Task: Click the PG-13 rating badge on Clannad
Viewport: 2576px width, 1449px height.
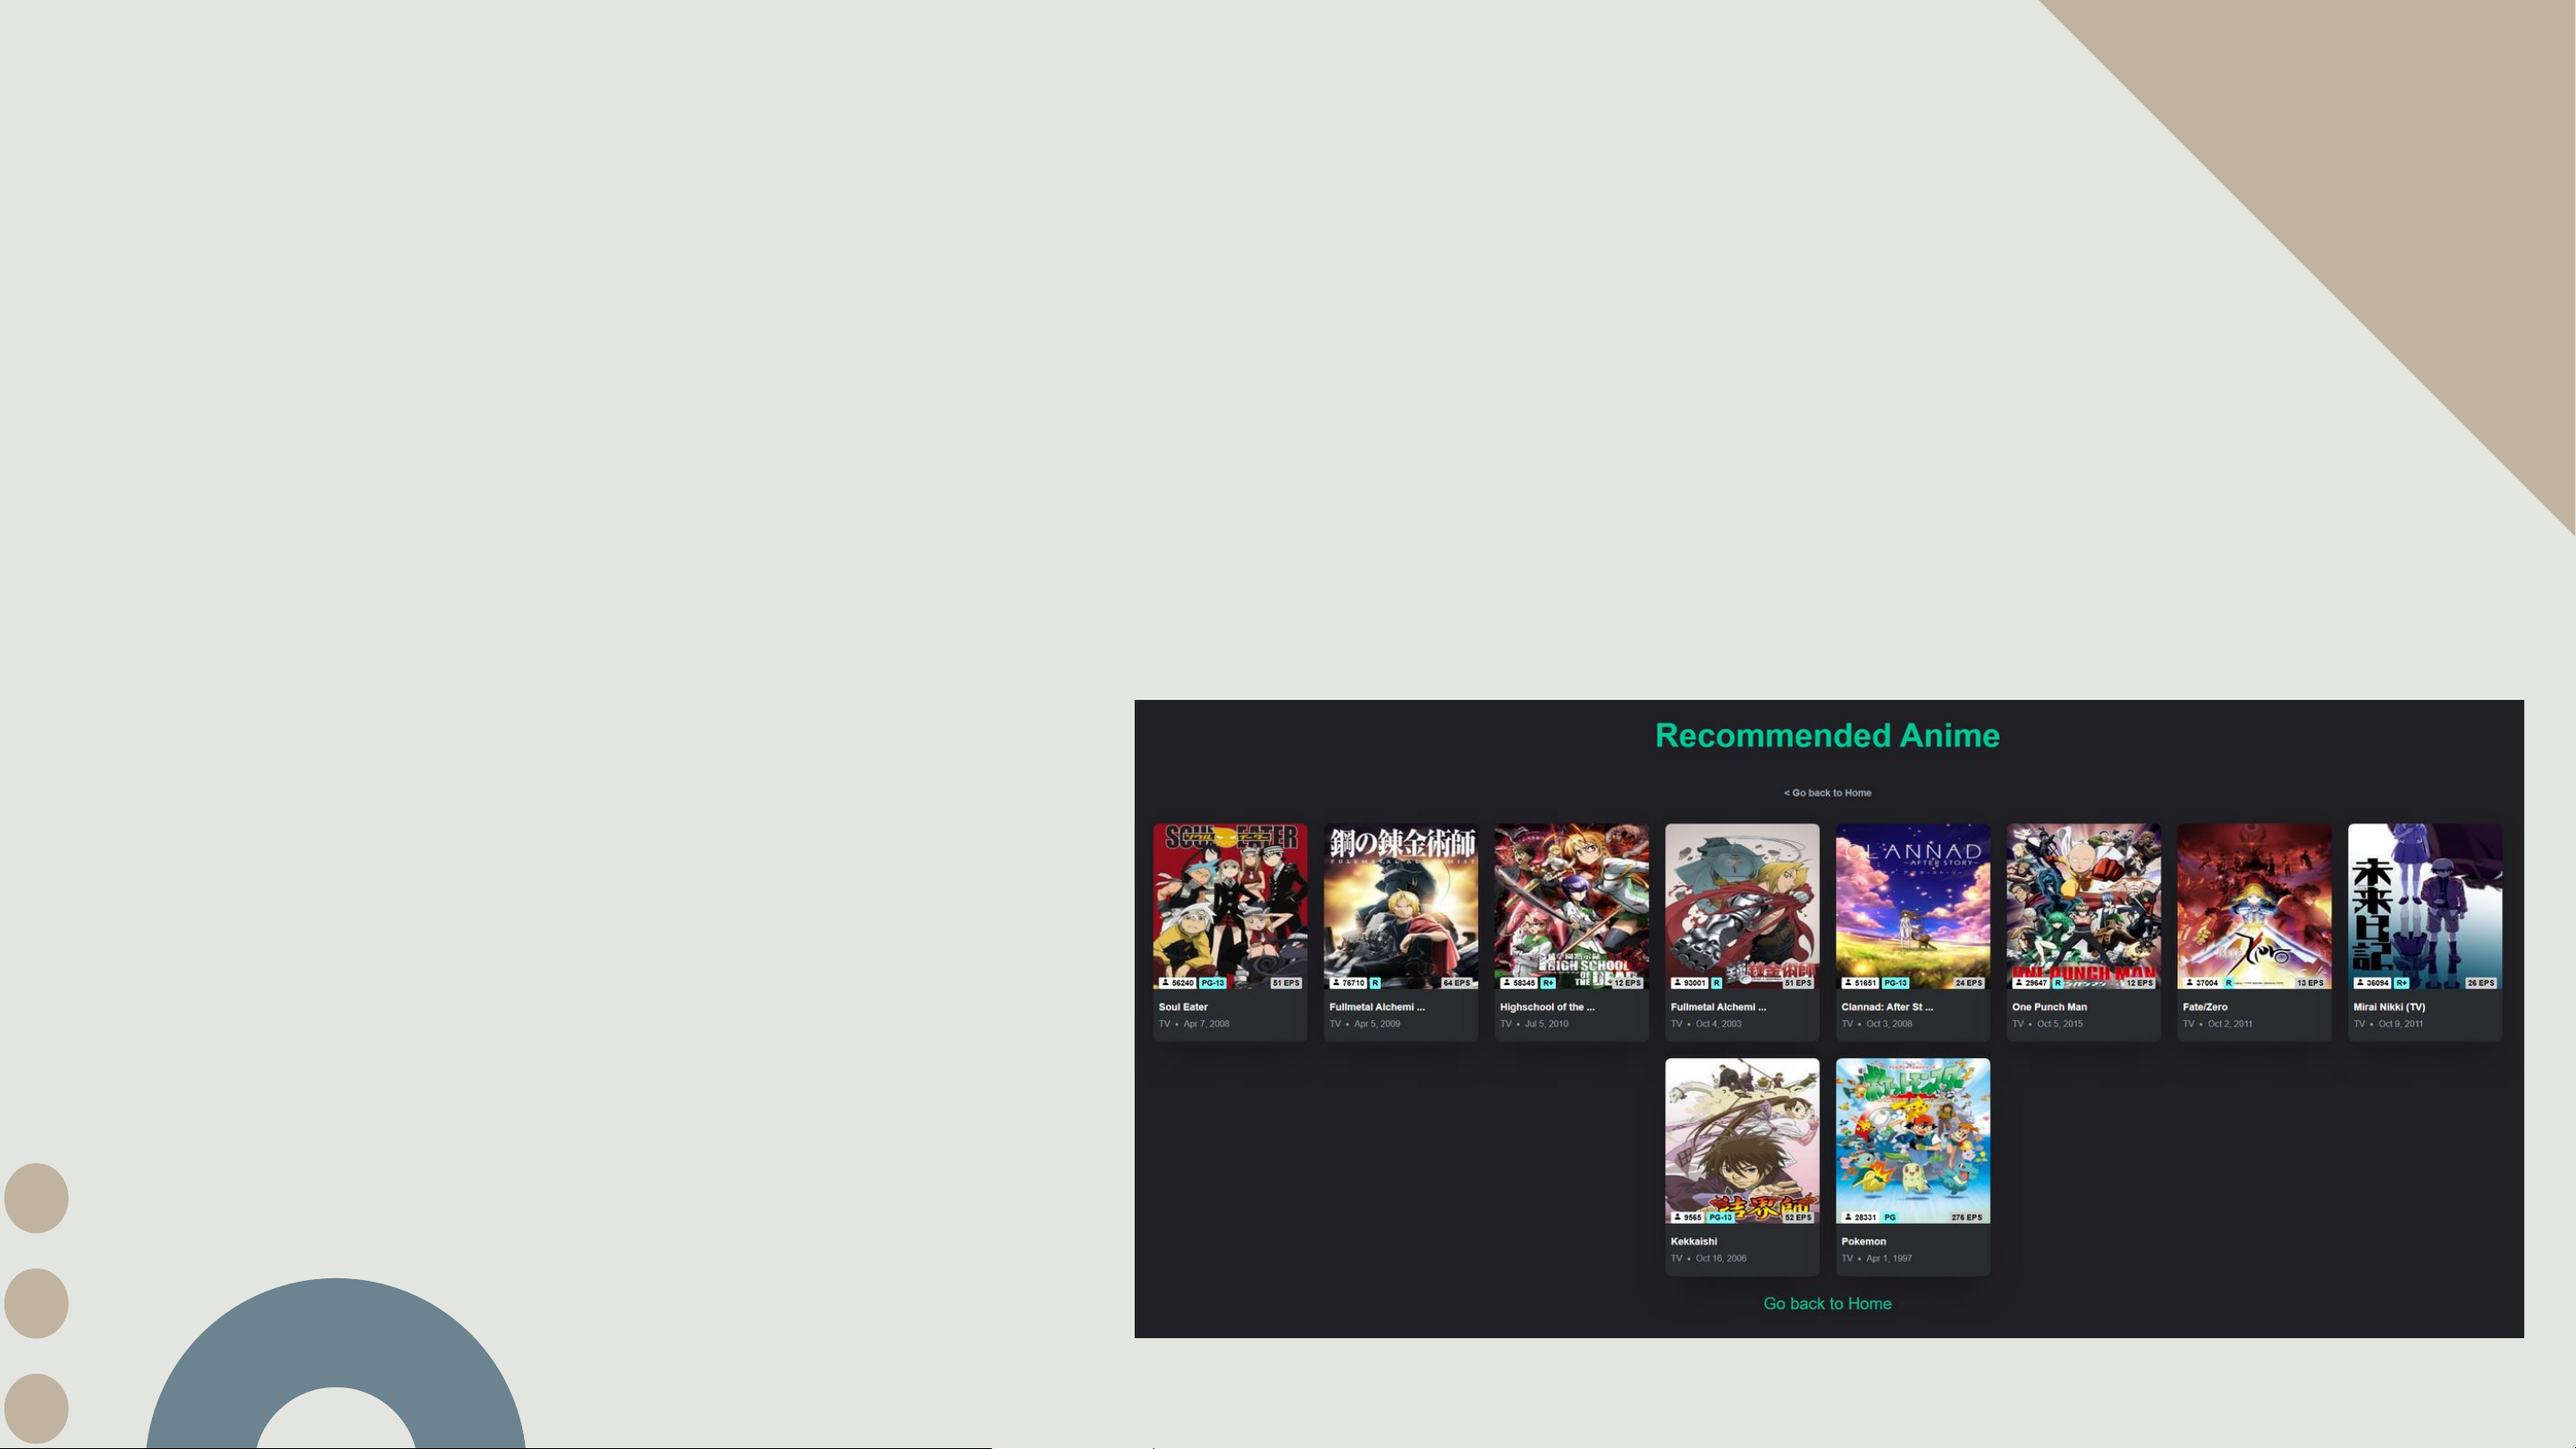Action: coord(1895,984)
